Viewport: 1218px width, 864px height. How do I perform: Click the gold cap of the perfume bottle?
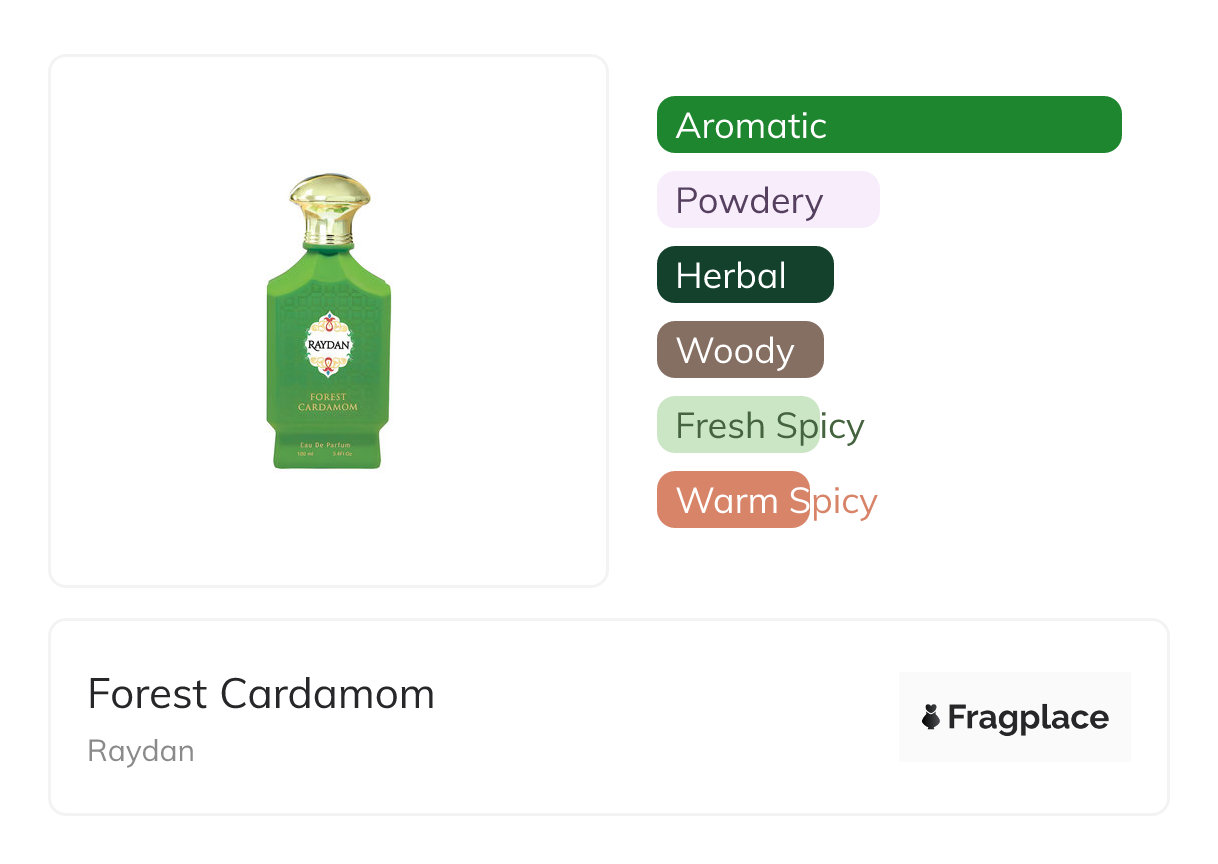coord(329,199)
